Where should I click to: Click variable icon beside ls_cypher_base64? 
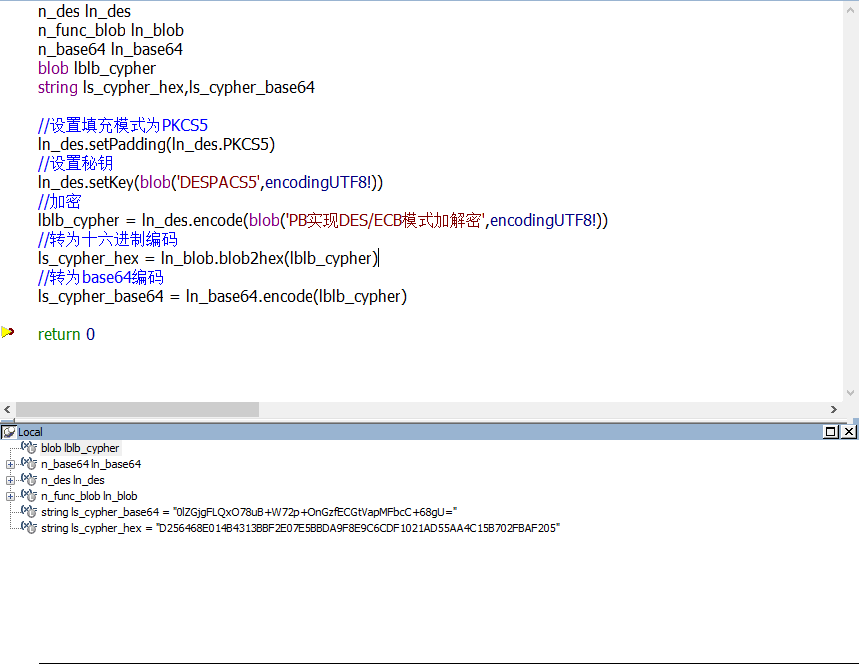(29, 511)
